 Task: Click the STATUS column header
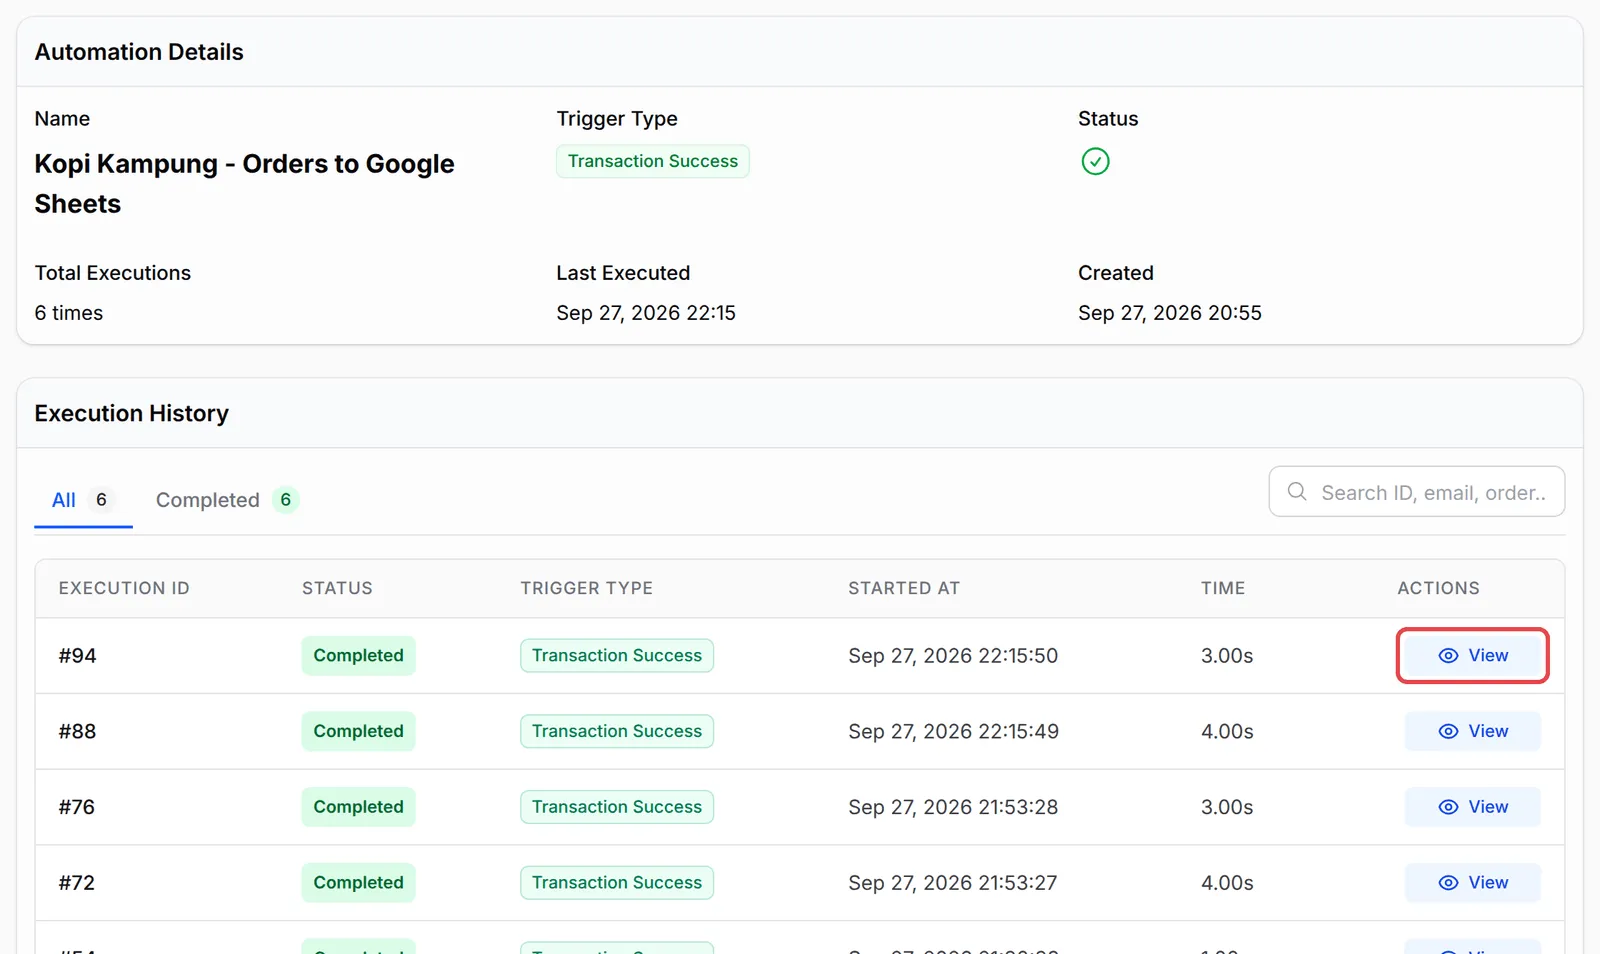point(337,588)
